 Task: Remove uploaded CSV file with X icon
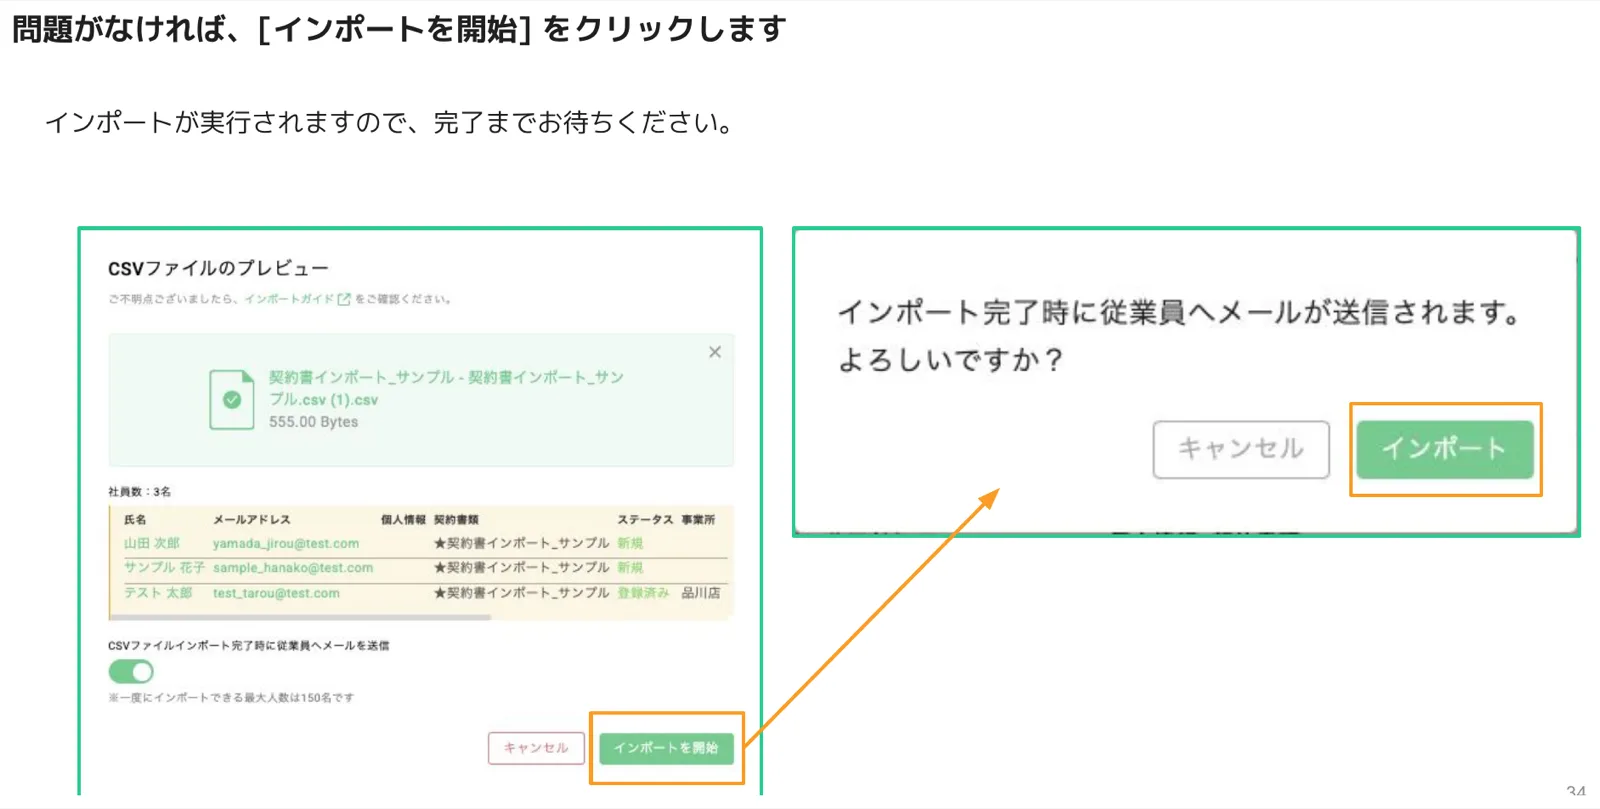coord(715,352)
